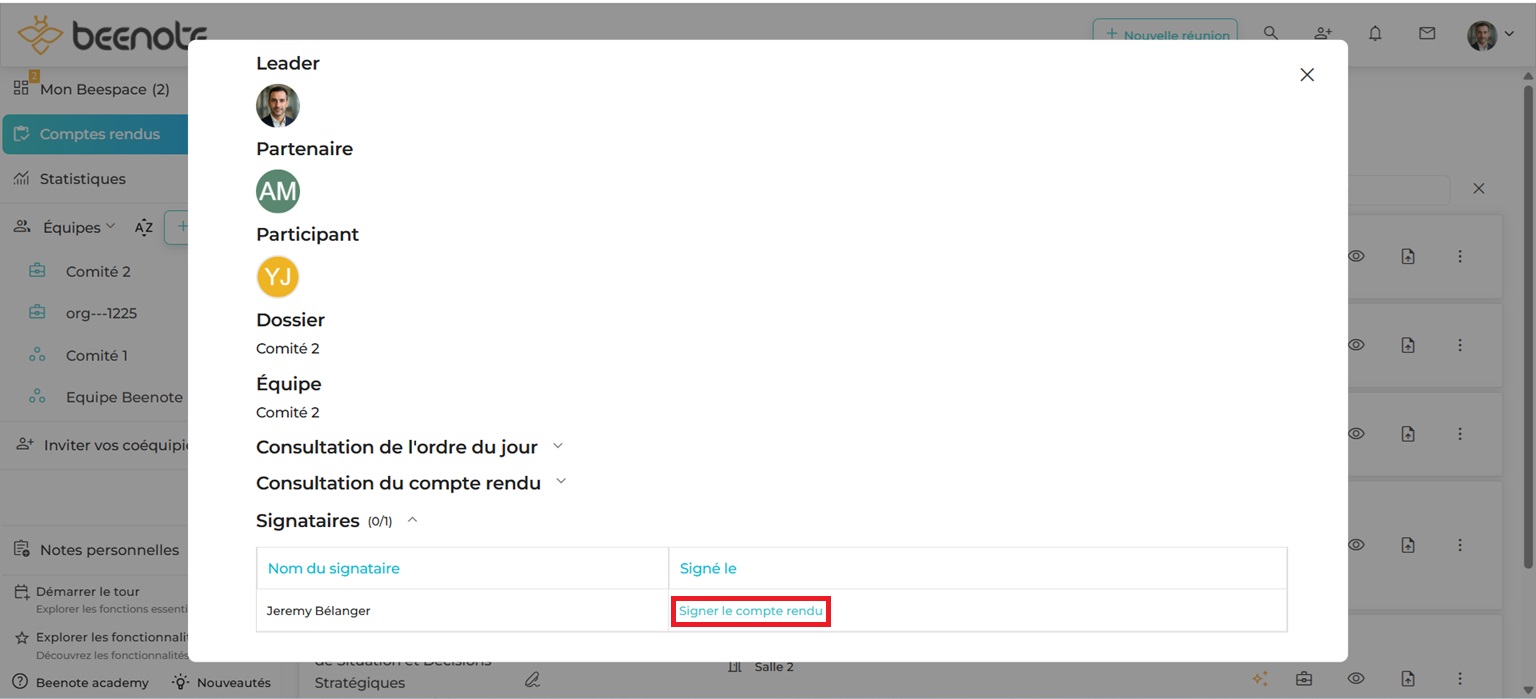Viewport: 1536px width, 699px height.
Task: Click the AI sparkle icon in bottom row
Action: [1260, 678]
